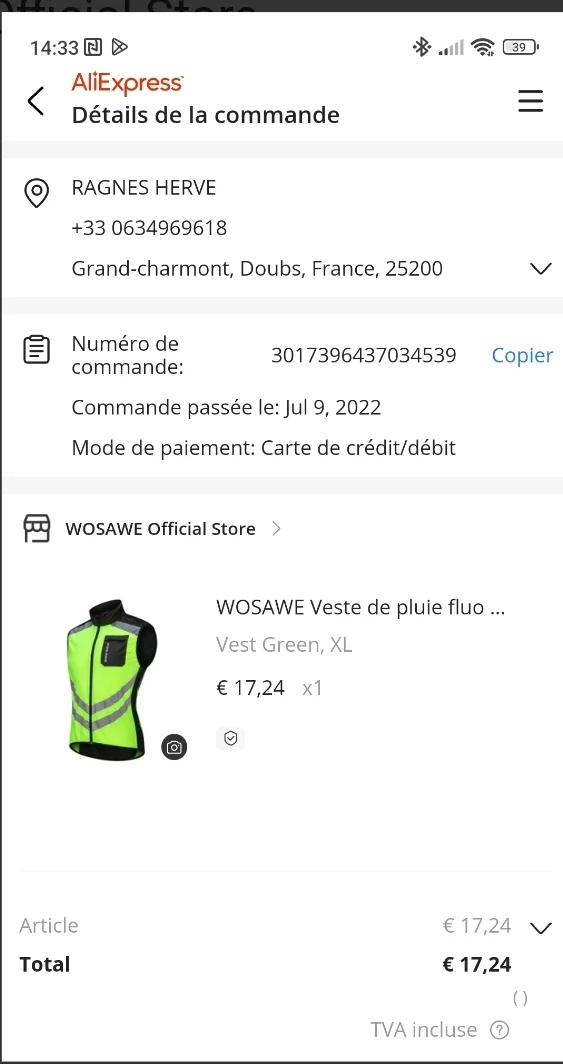Copy the order number with Copier
The width and height of the screenshot is (563, 1064).
(522, 355)
